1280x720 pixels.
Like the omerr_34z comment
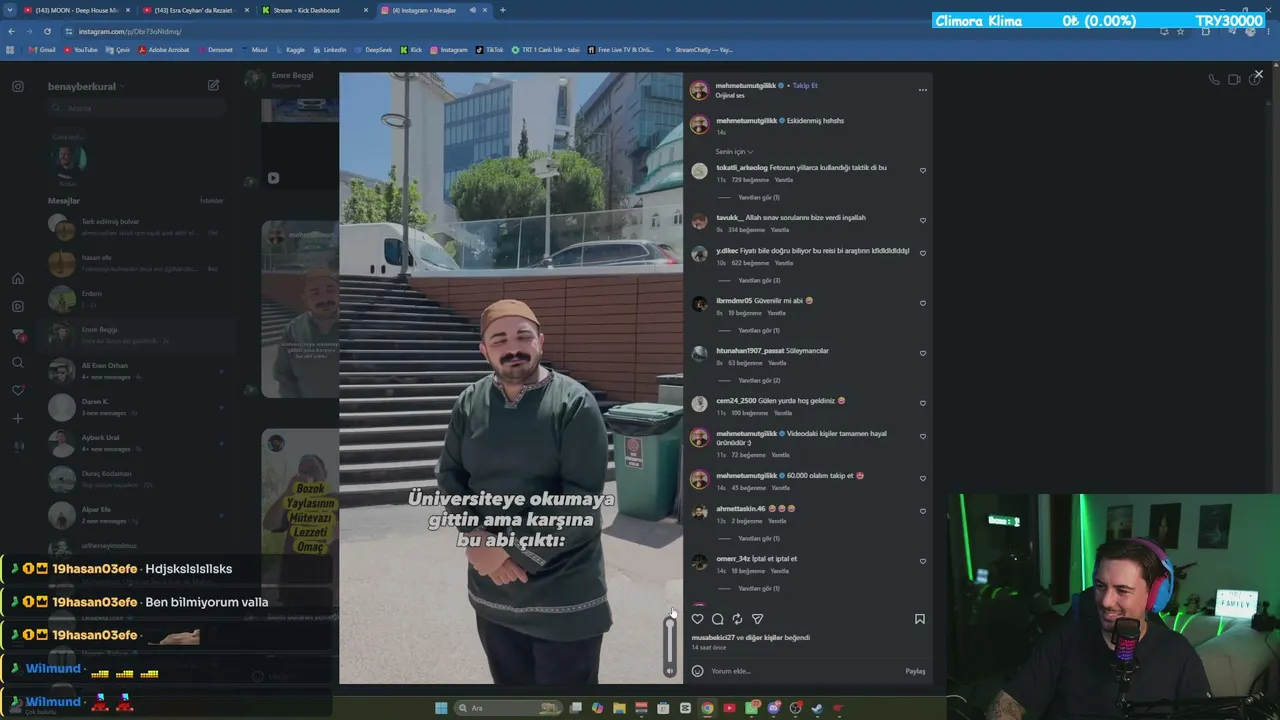click(922, 561)
